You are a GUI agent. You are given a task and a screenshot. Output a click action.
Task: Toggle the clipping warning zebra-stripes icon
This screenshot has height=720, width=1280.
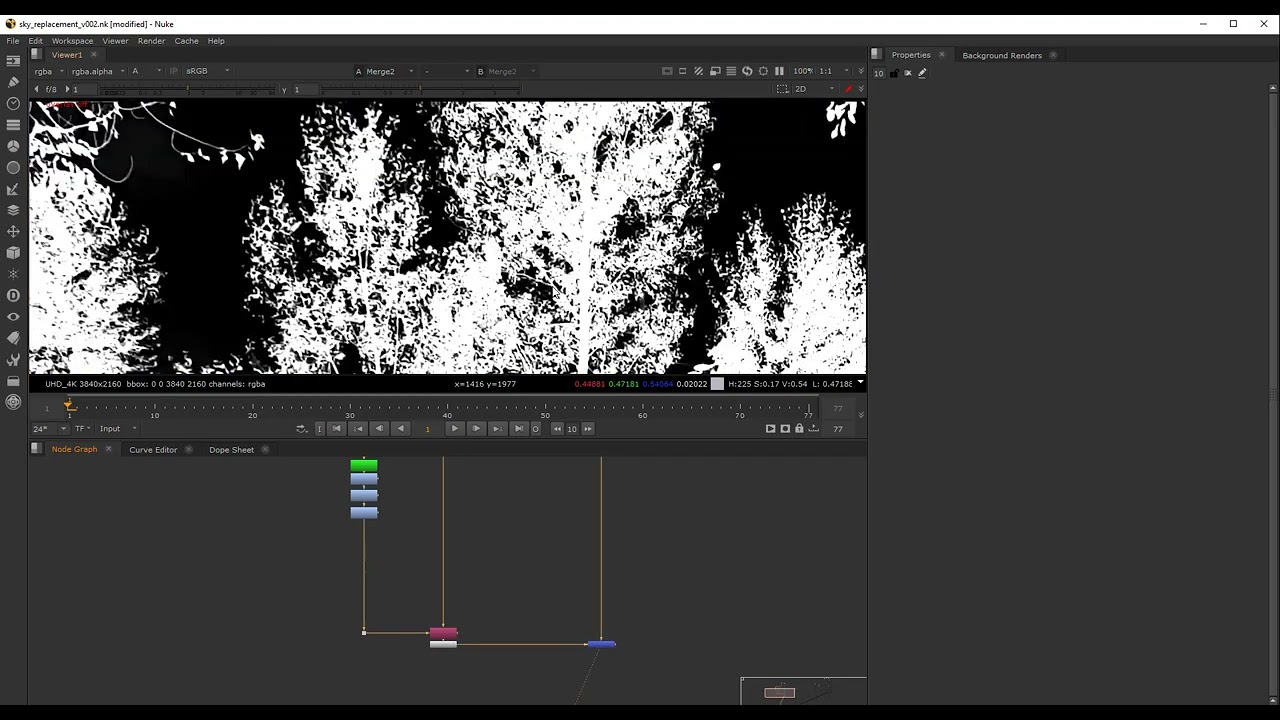[699, 71]
